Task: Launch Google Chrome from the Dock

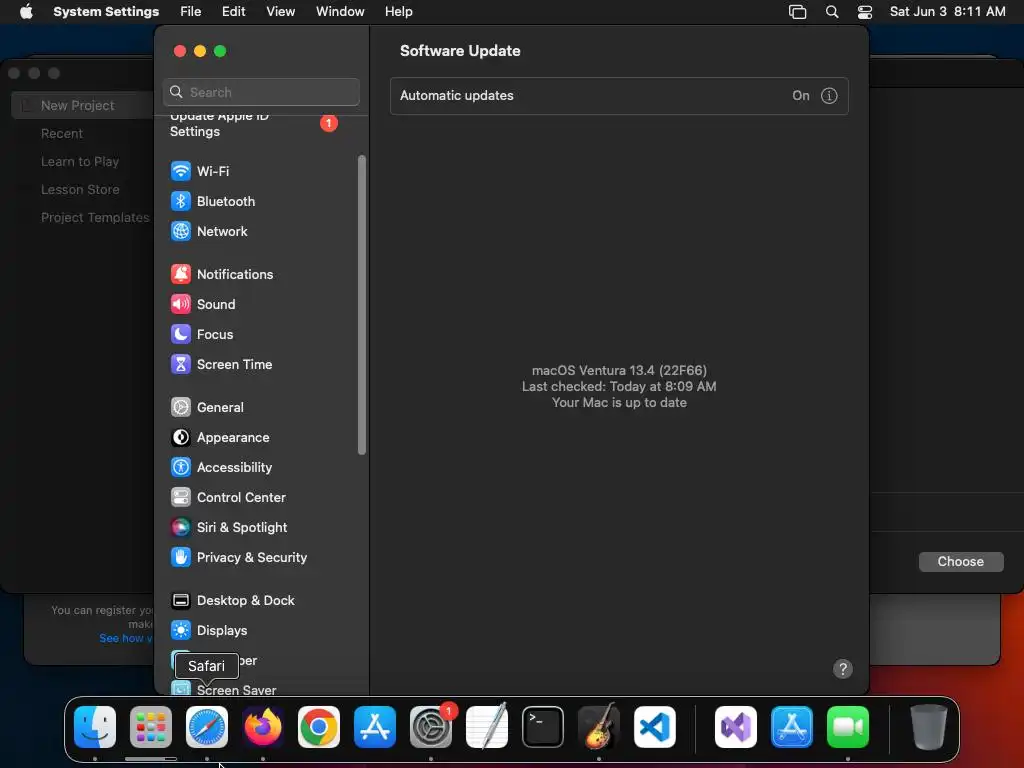Action: [319, 727]
